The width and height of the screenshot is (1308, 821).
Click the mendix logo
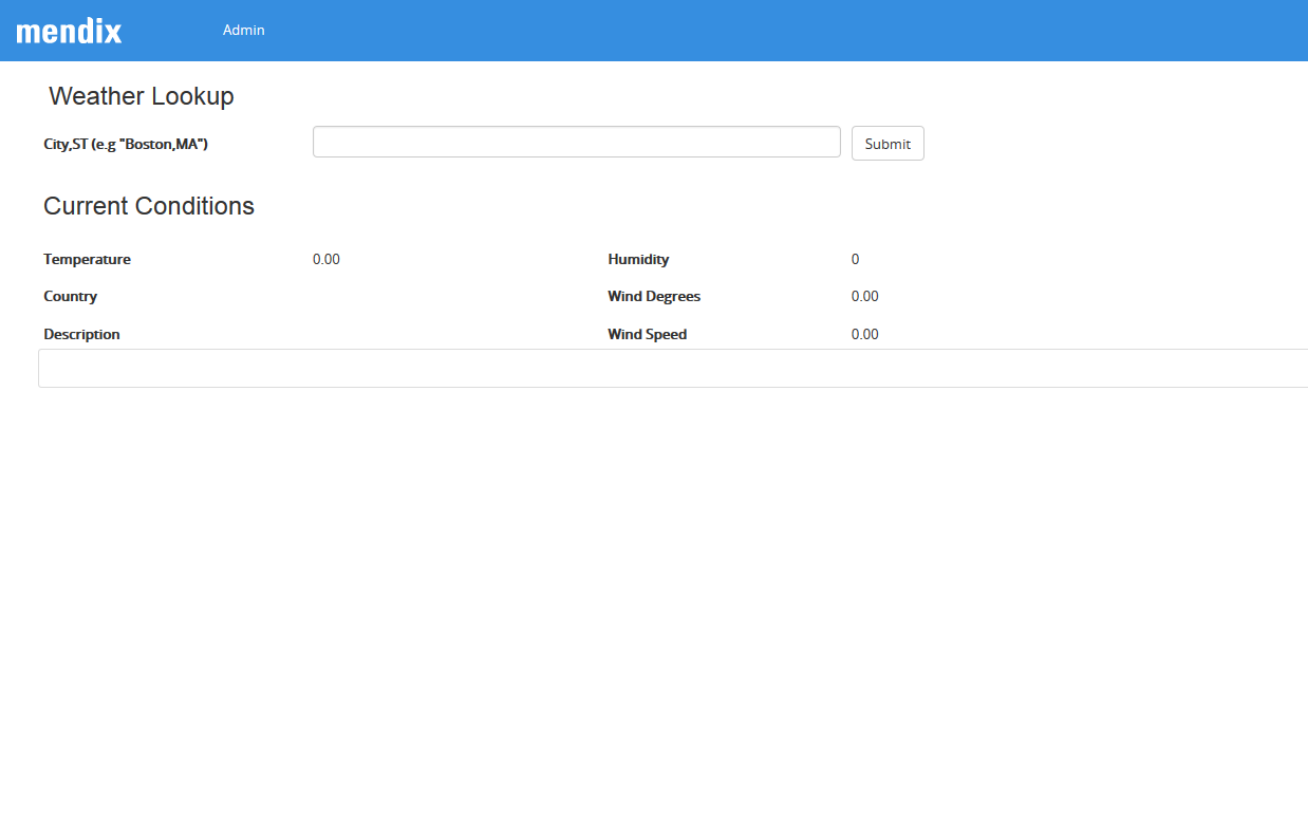pos(69,31)
